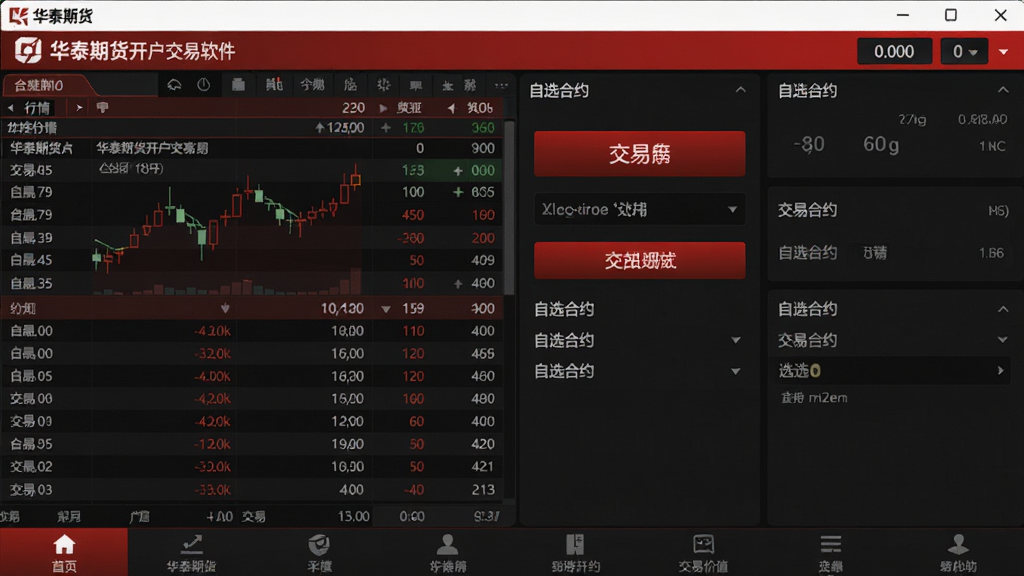1024x576 pixels.
Task: Click the 华泰期货开户交易 row text above the chart
Action: 152,148
